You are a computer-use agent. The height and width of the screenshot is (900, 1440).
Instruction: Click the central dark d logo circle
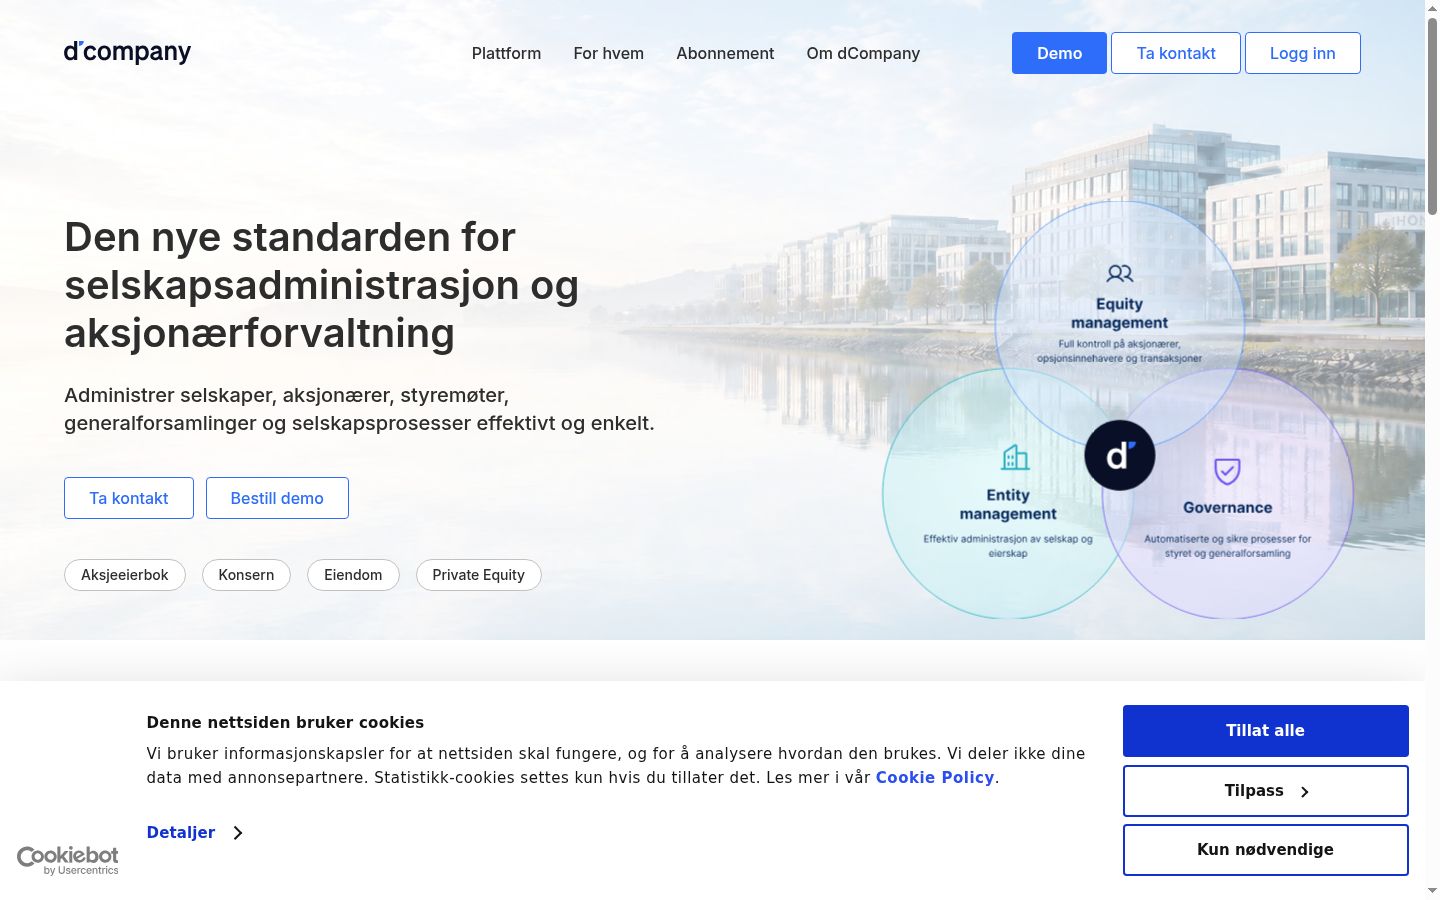point(1119,456)
